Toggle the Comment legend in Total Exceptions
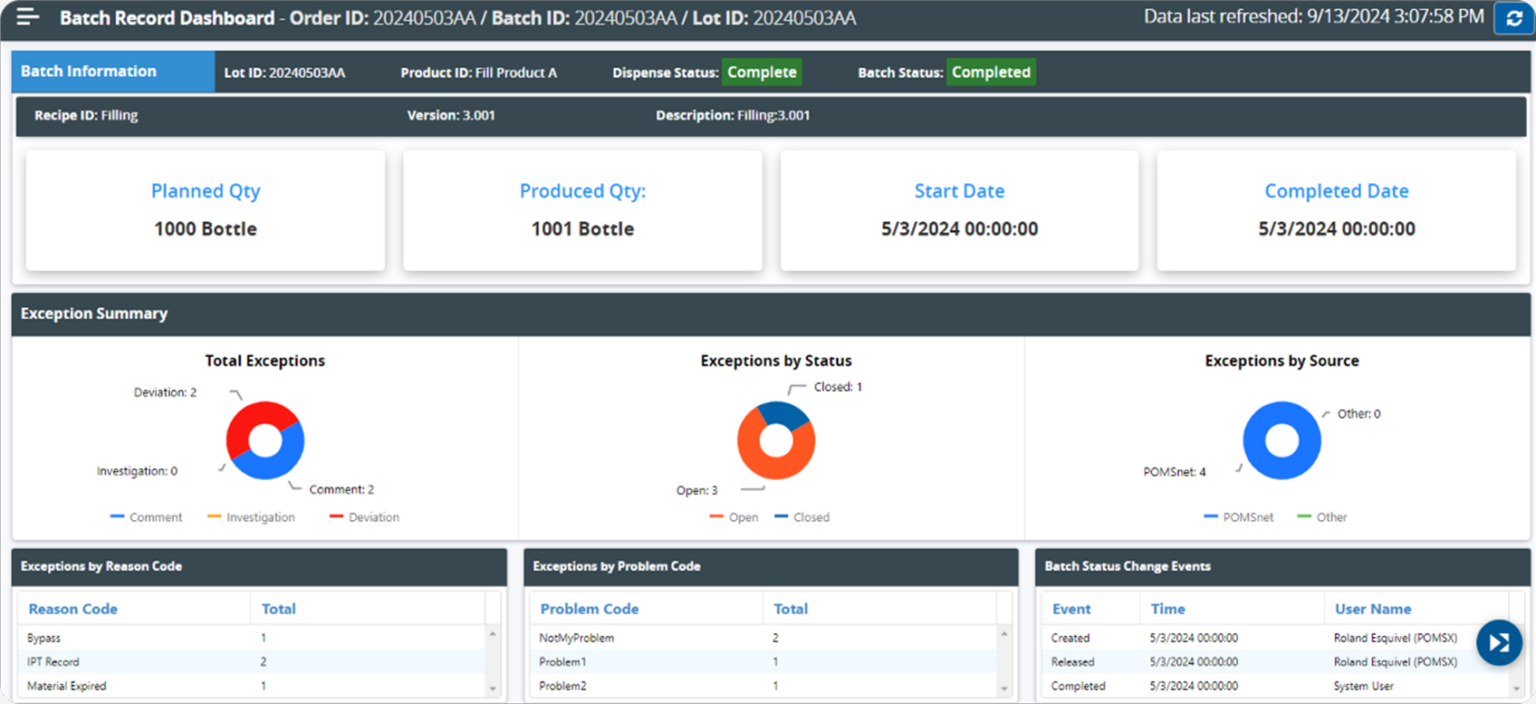The height and width of the screenshot is (704, 1536). click(x=146, y=517)
